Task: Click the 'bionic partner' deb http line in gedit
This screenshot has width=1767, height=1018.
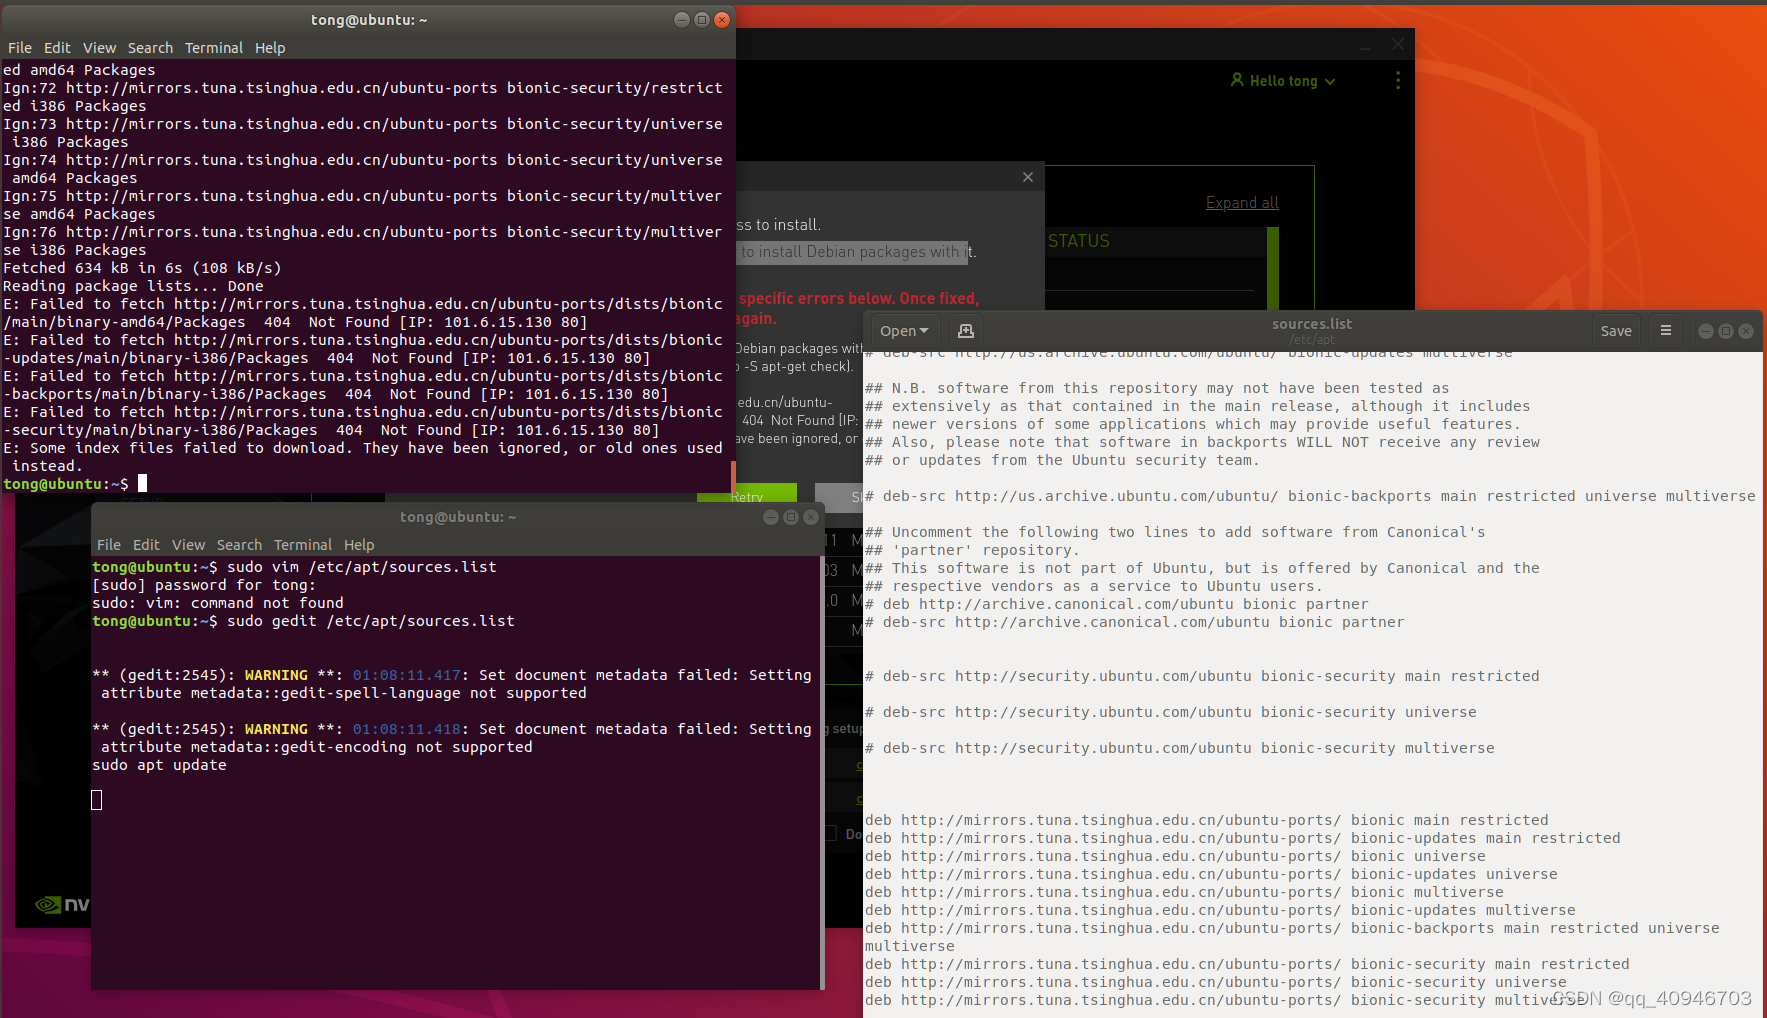Action: [1116, 604]
